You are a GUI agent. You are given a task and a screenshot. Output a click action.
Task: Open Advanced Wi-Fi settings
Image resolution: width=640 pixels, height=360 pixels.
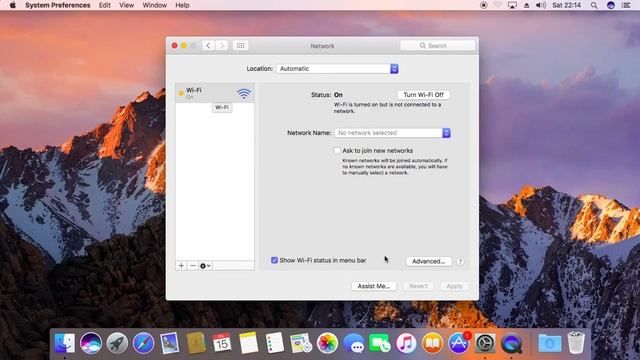tap(429, 261)
